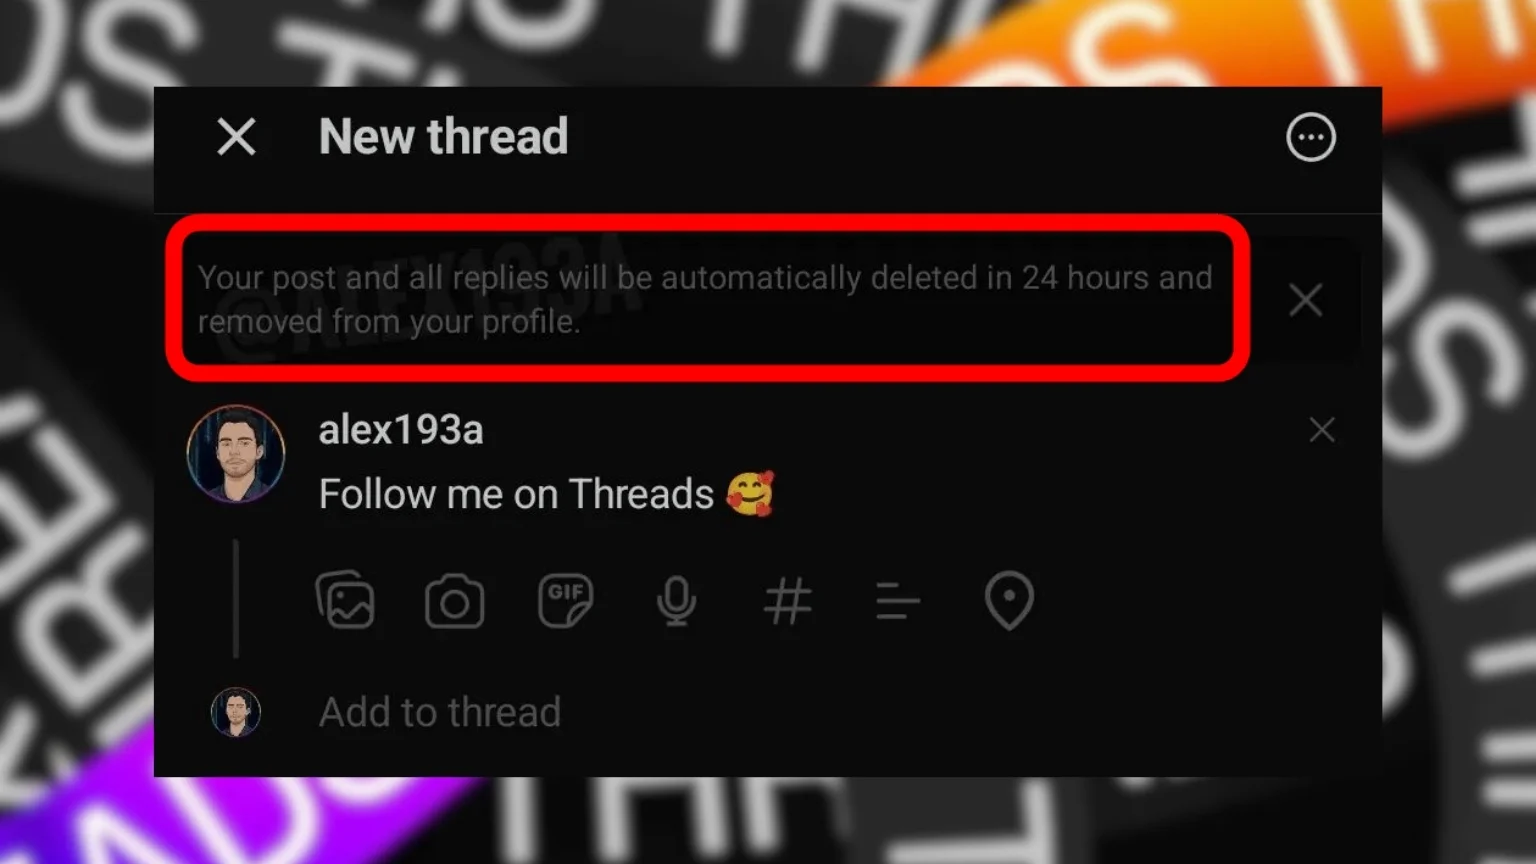
Task: Click the Add to thread field
Action: [440, 712]
